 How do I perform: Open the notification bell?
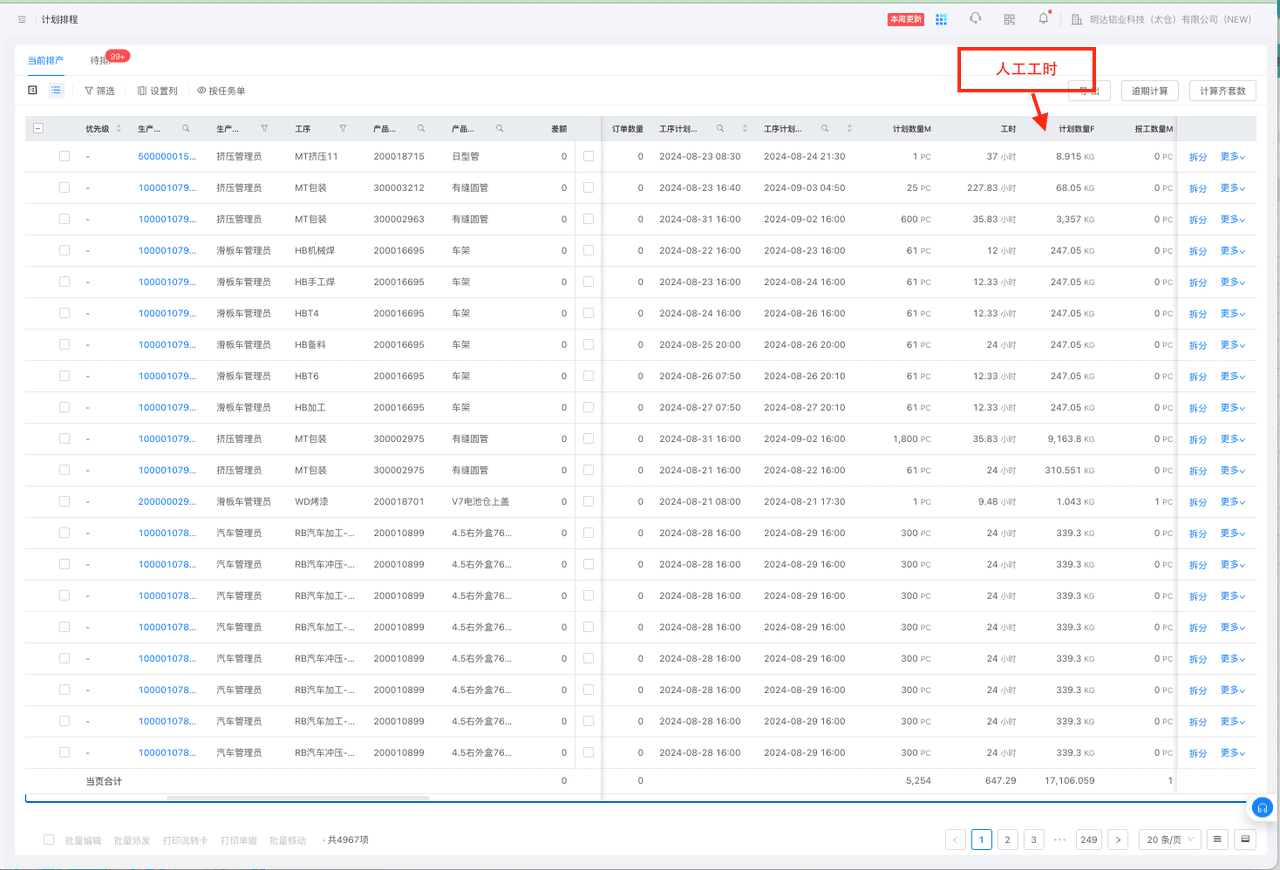1043,18
